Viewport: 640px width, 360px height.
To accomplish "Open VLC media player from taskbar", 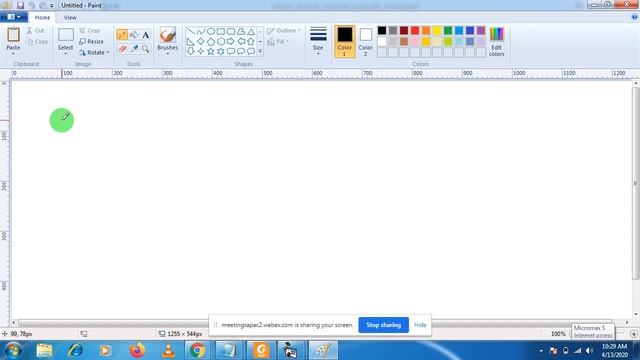I will (168, 350).
